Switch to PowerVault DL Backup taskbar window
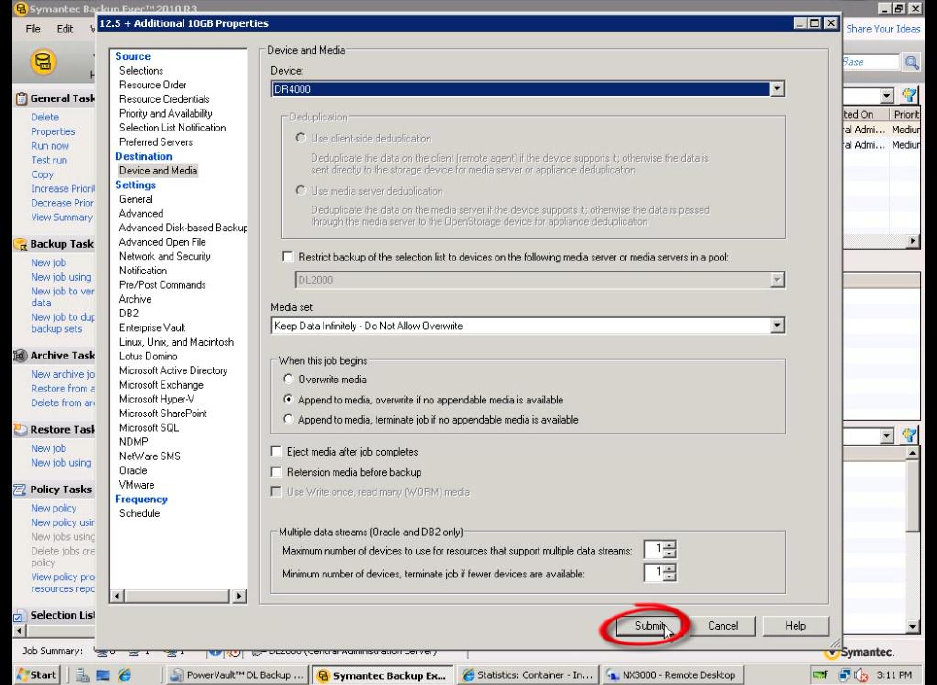The image size is (937, 685). click(237, 675)
